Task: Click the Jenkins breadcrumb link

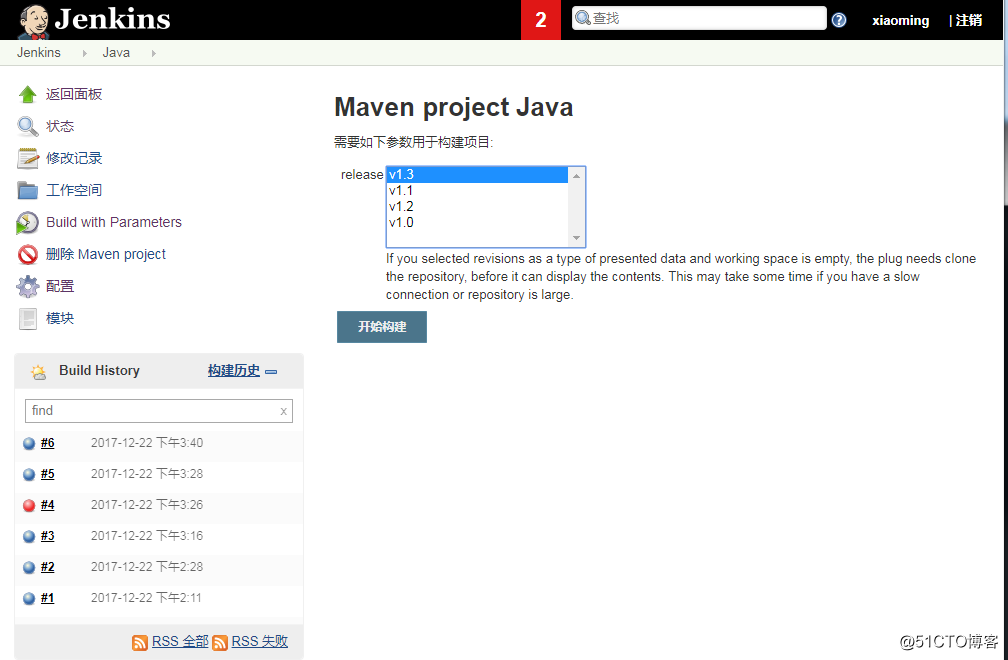Action: (x=39, y=53)
